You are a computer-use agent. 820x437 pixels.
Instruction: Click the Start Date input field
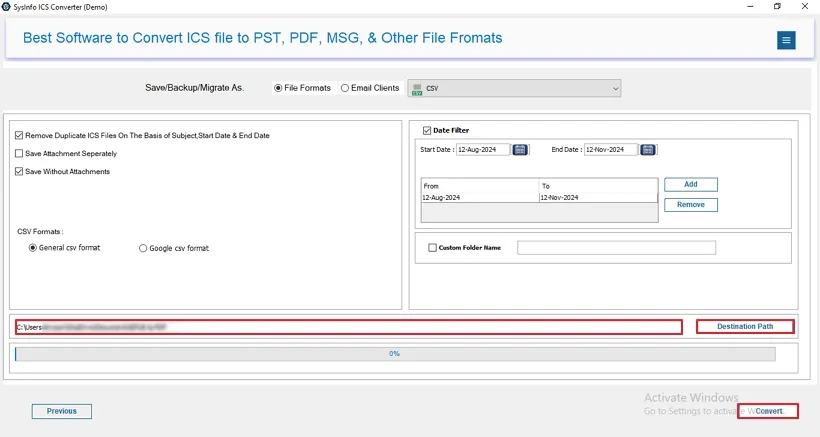tap(483, 150)
